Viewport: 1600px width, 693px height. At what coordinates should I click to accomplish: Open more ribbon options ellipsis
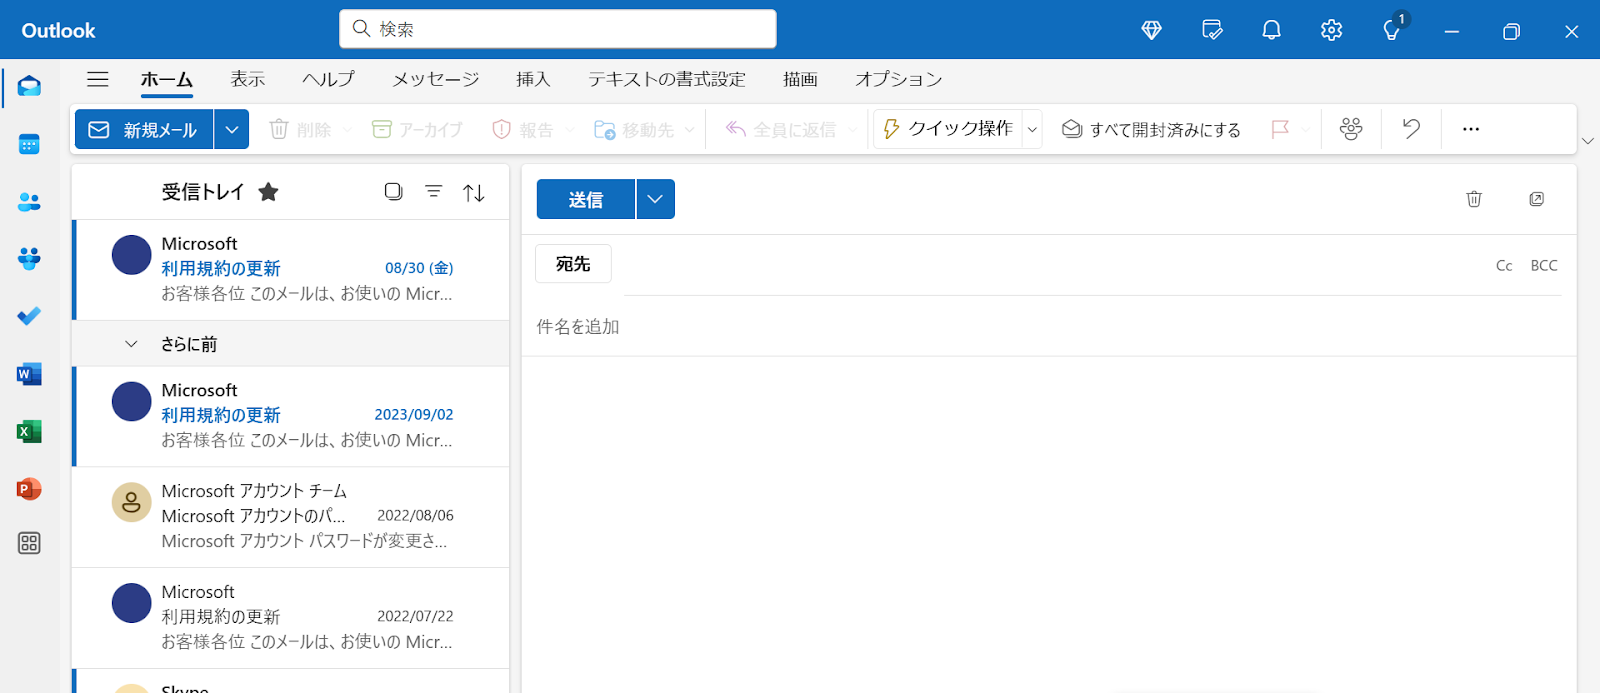pyautogui.click(x=1470, y=129)
